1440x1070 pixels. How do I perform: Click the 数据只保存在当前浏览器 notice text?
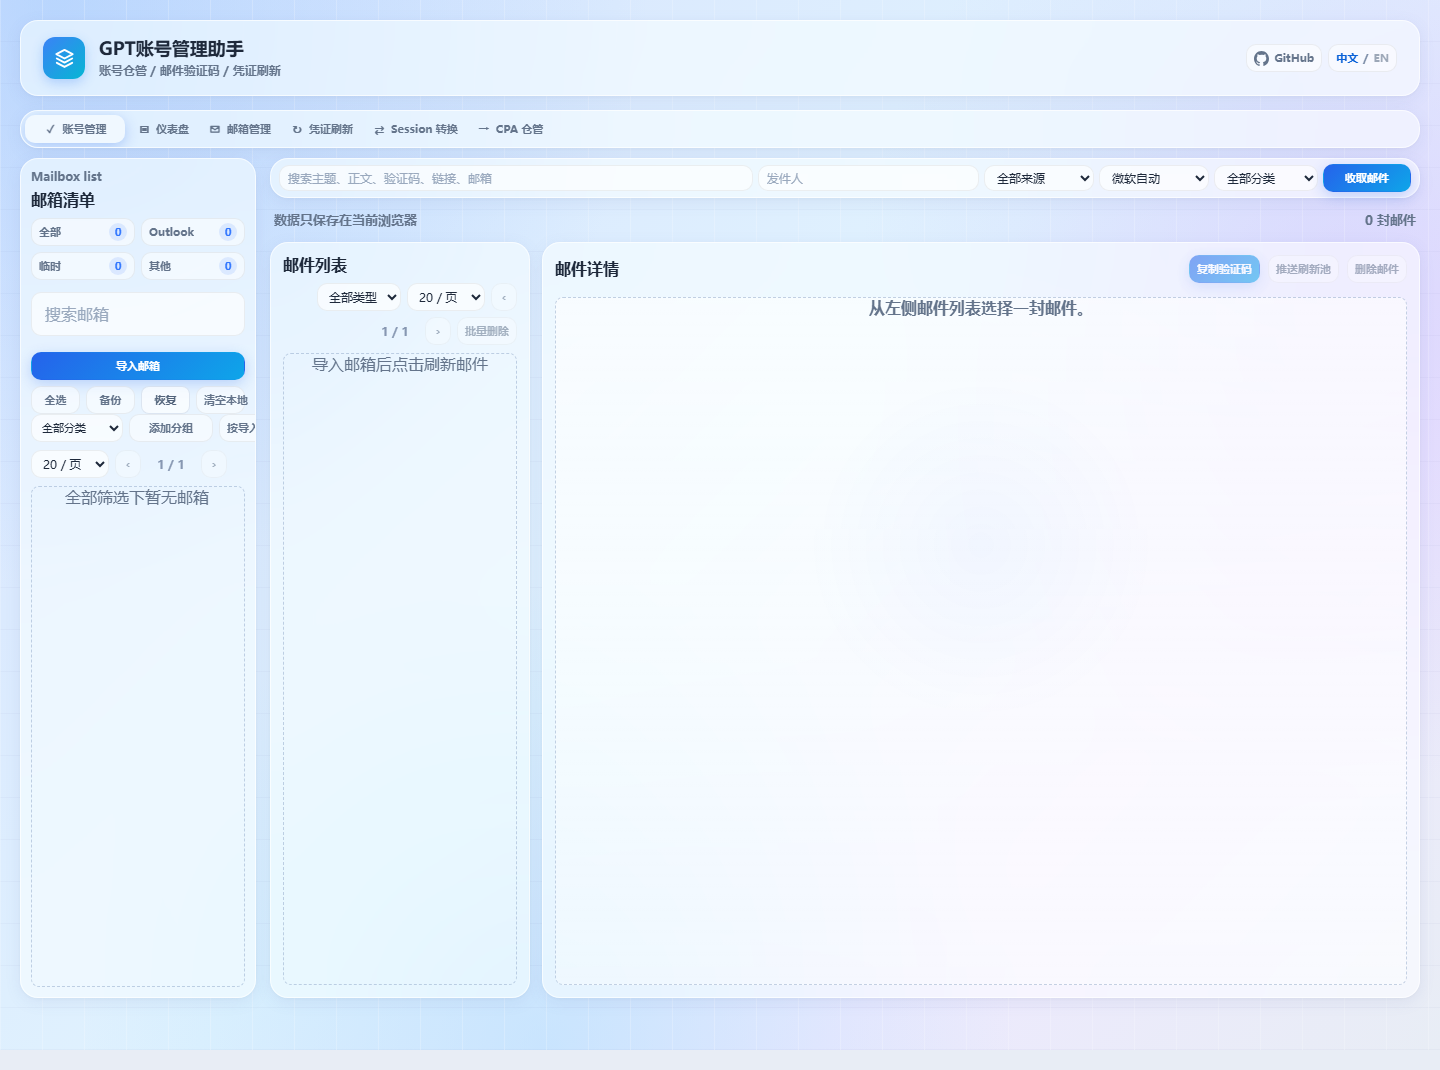[x=346, y=220]
